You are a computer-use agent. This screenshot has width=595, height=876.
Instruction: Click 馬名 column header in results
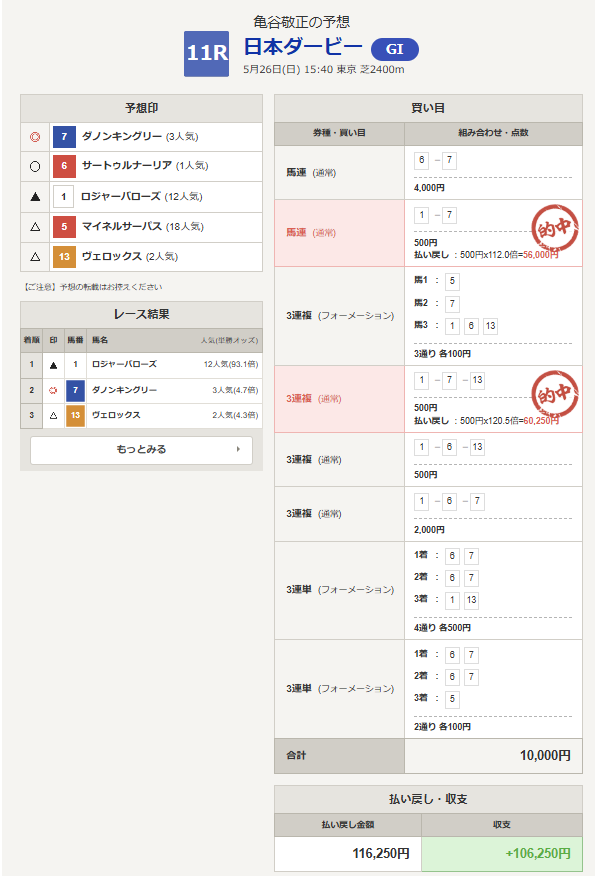click(x=100, y=340)
